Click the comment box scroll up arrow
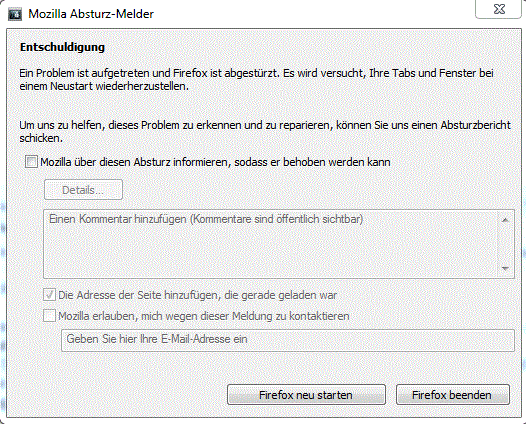The image size is (526, 424). tap(506, 220)
